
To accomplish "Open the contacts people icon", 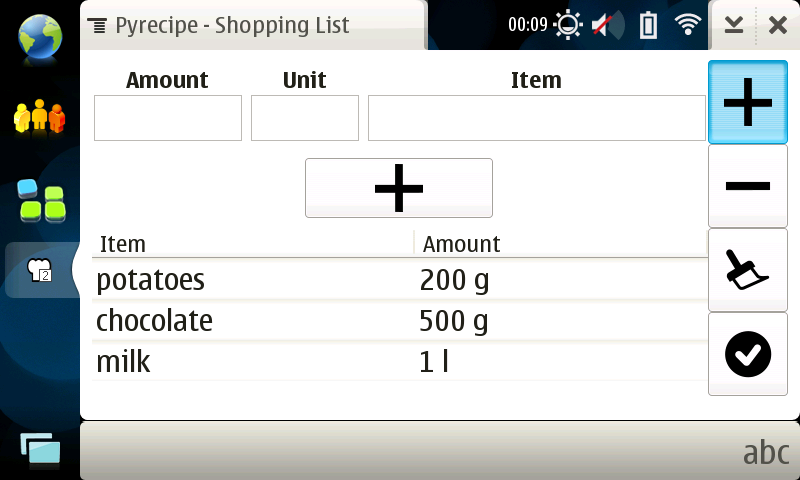I will coord(40,118).
